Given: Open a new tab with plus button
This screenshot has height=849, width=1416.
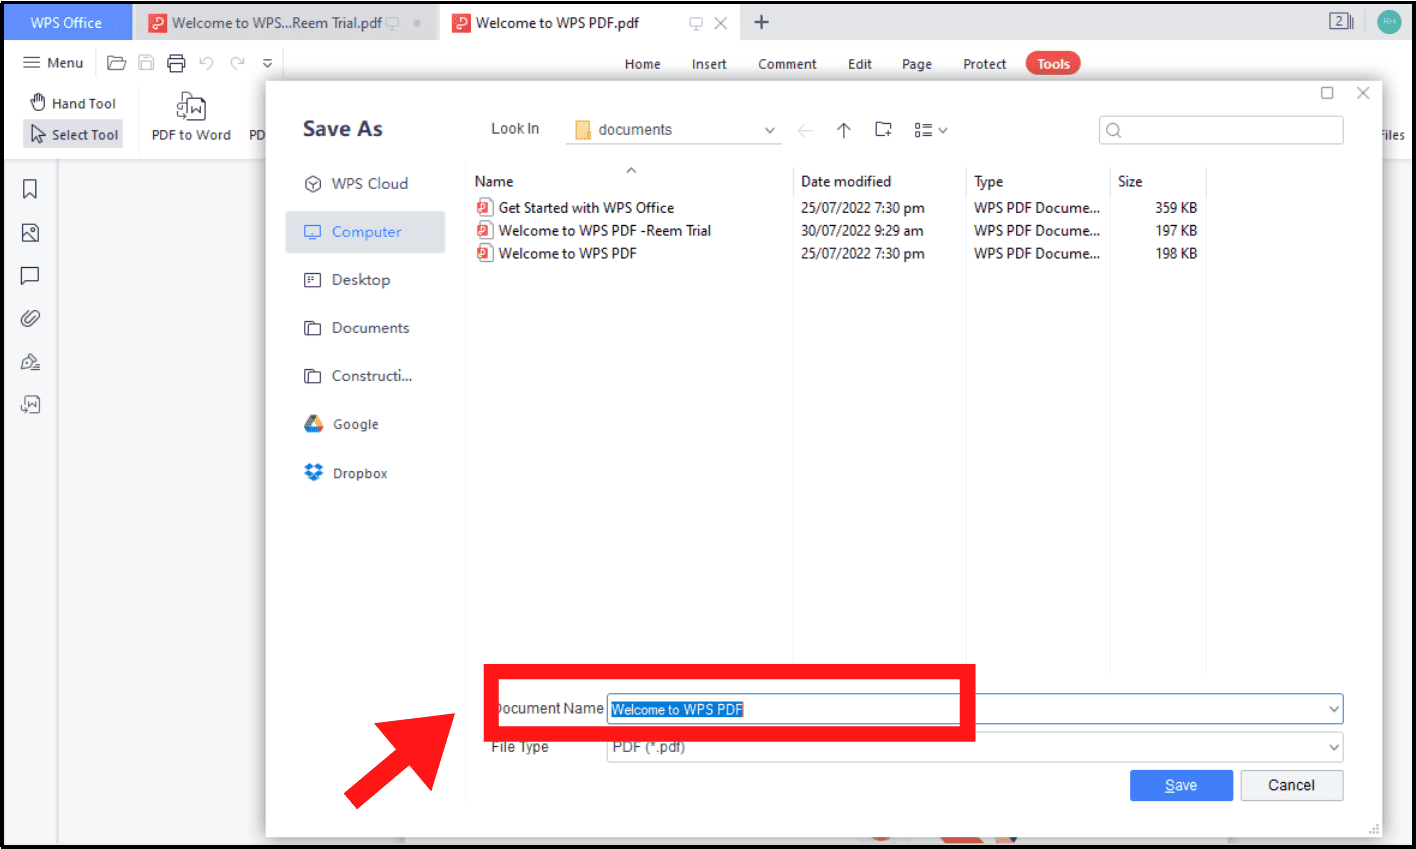Looking at the screenshot, I should pyautogui.click(x=761, y=22).
